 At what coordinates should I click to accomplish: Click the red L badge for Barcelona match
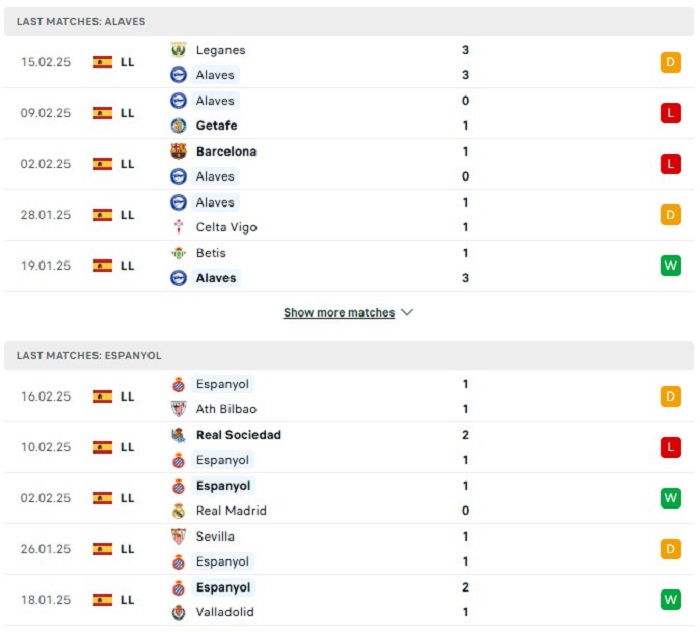[671, 164]
